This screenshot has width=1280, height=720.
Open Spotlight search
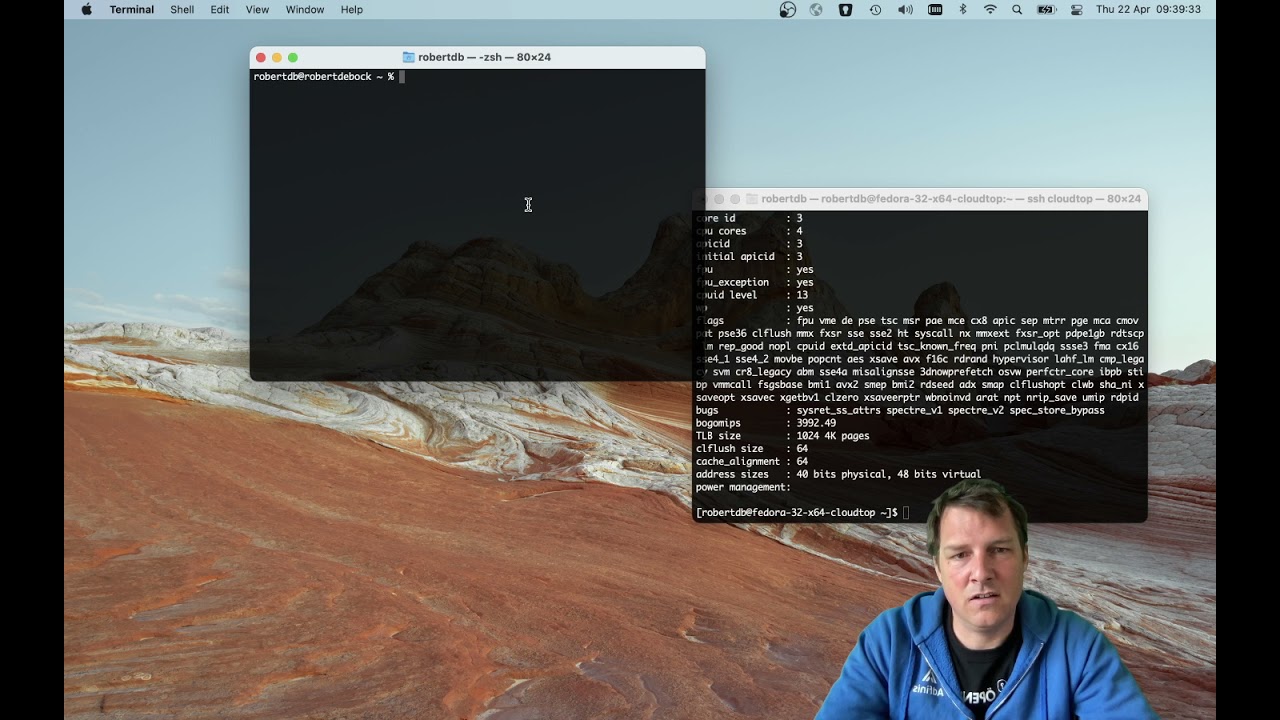point(1017,9)
